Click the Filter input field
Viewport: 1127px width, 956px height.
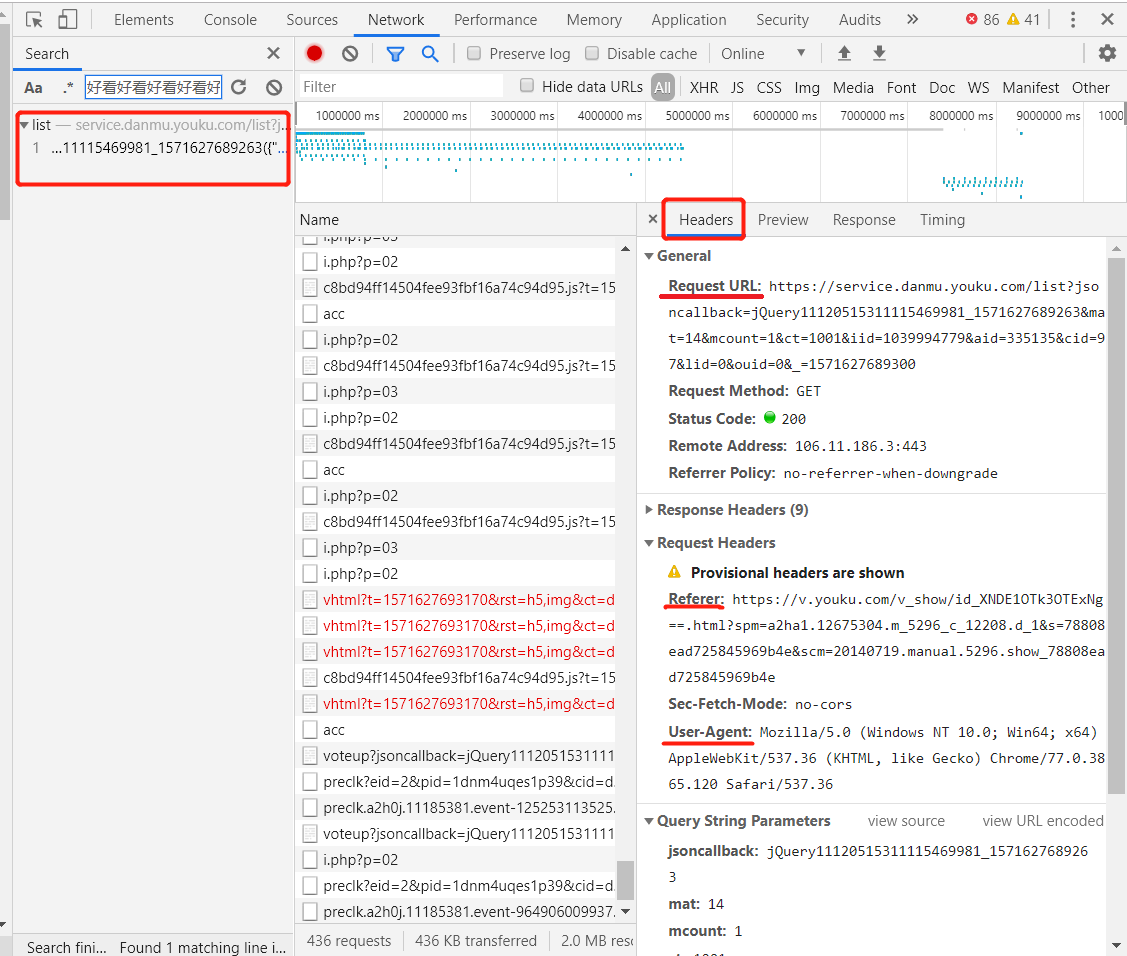click(x=400, y=88)
